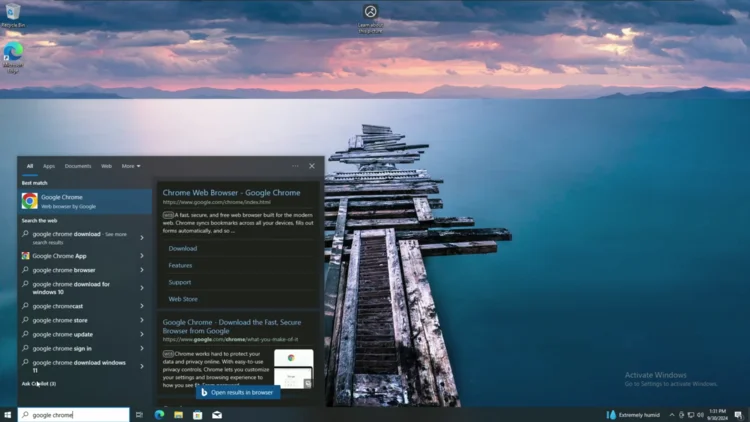Expand 'google chrome sign in' suggestion arrow
This screenshot has width=750, height=422.
tap(142, 348)
